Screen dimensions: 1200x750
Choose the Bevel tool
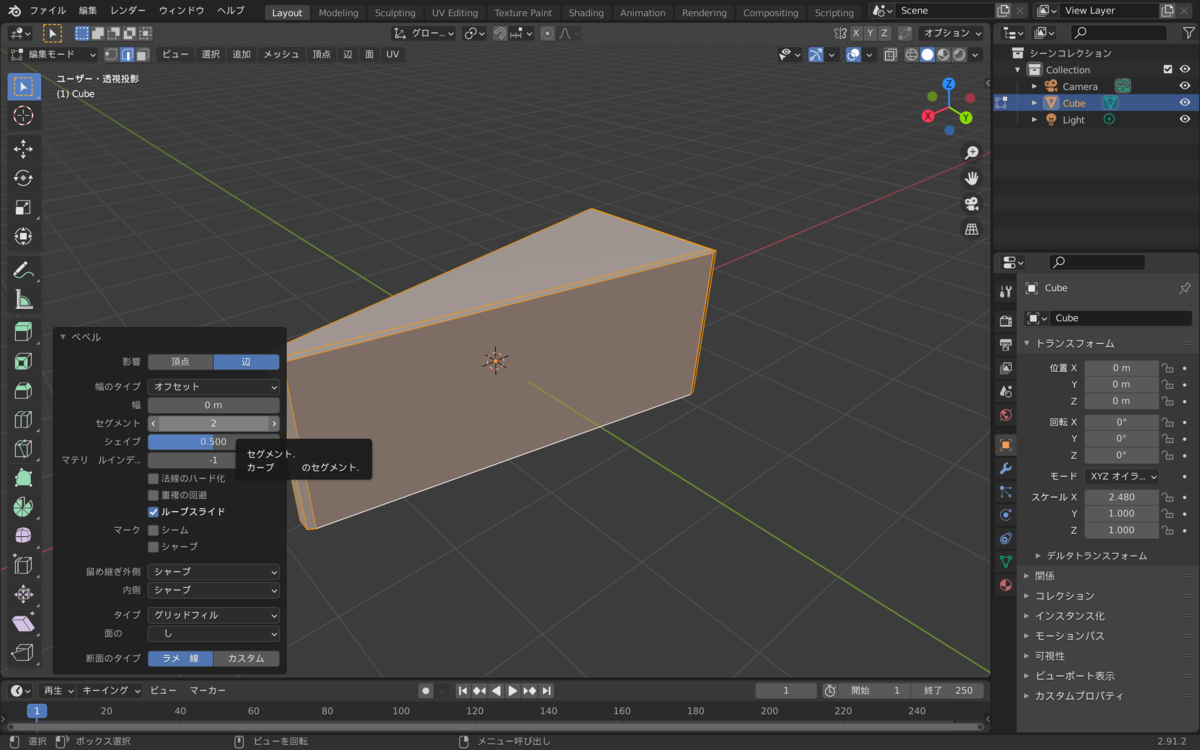pos(23,390)
